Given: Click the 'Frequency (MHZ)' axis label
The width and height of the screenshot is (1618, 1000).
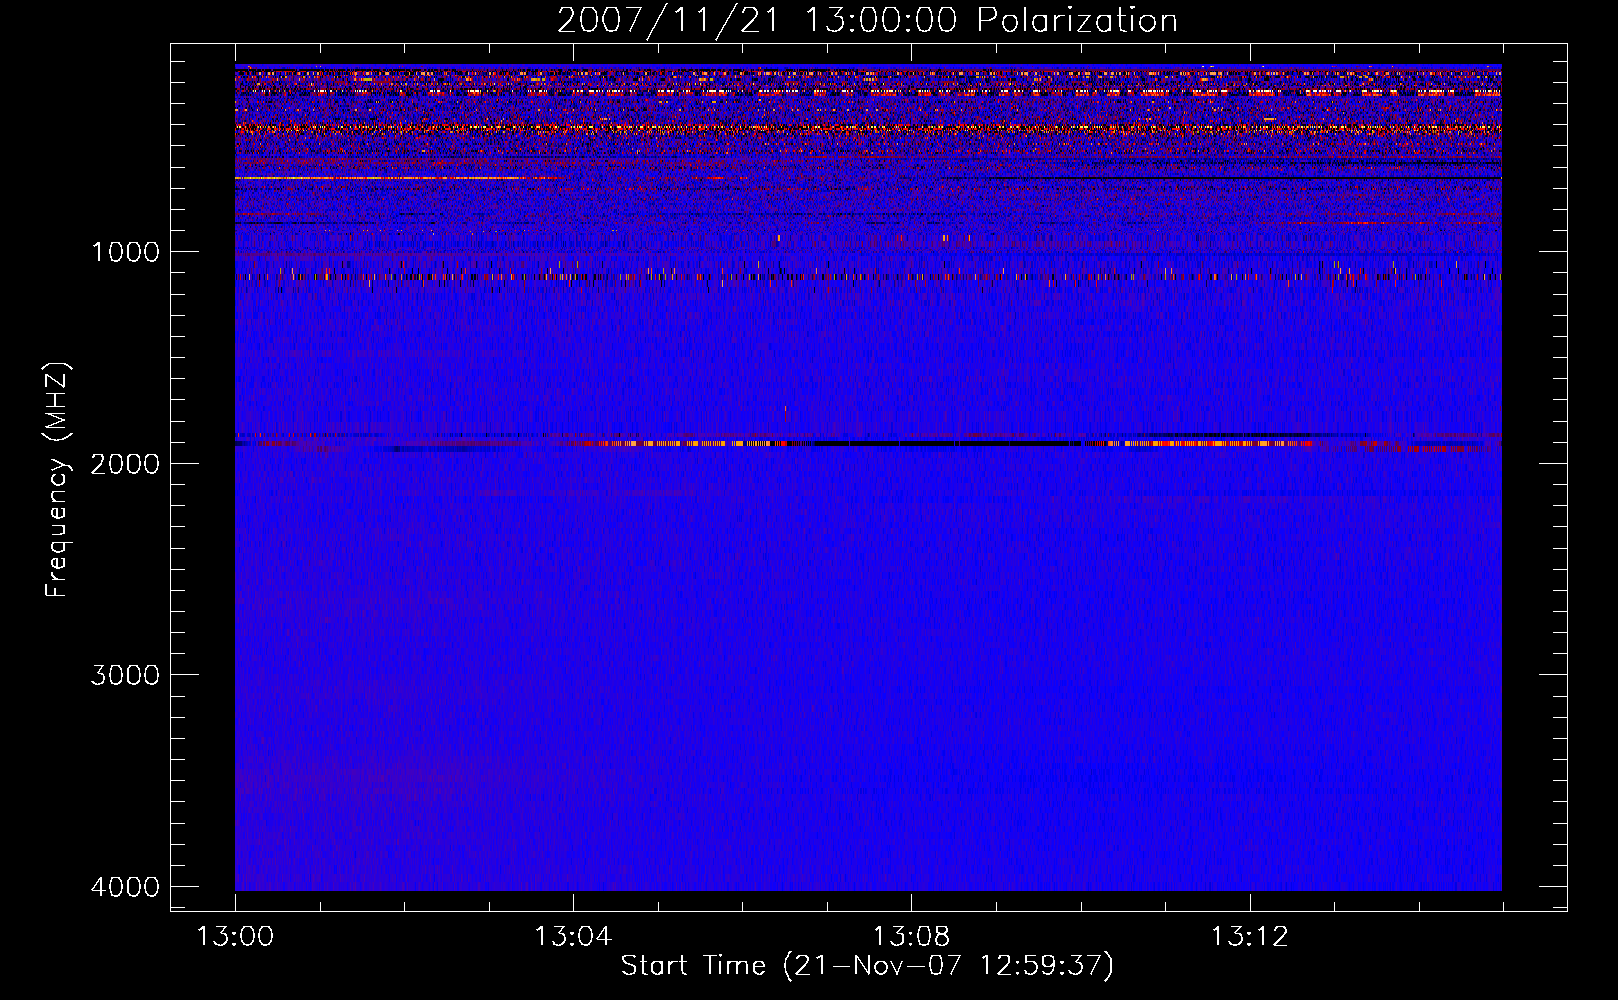Looking at the screenshot, I should pos(58,480).
